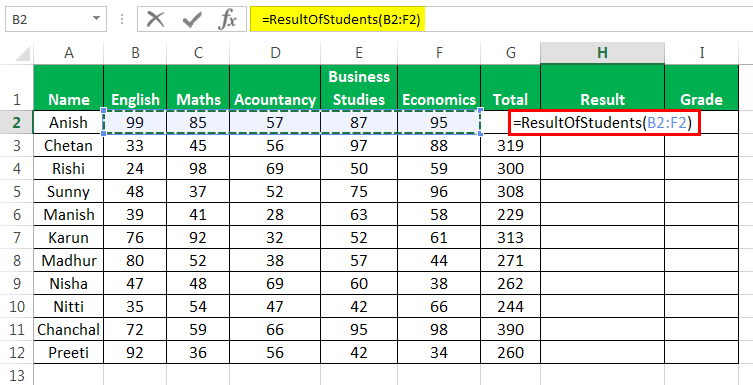Click the Result header cell
This screenshot has width=753, height=385.
[602, 87]
